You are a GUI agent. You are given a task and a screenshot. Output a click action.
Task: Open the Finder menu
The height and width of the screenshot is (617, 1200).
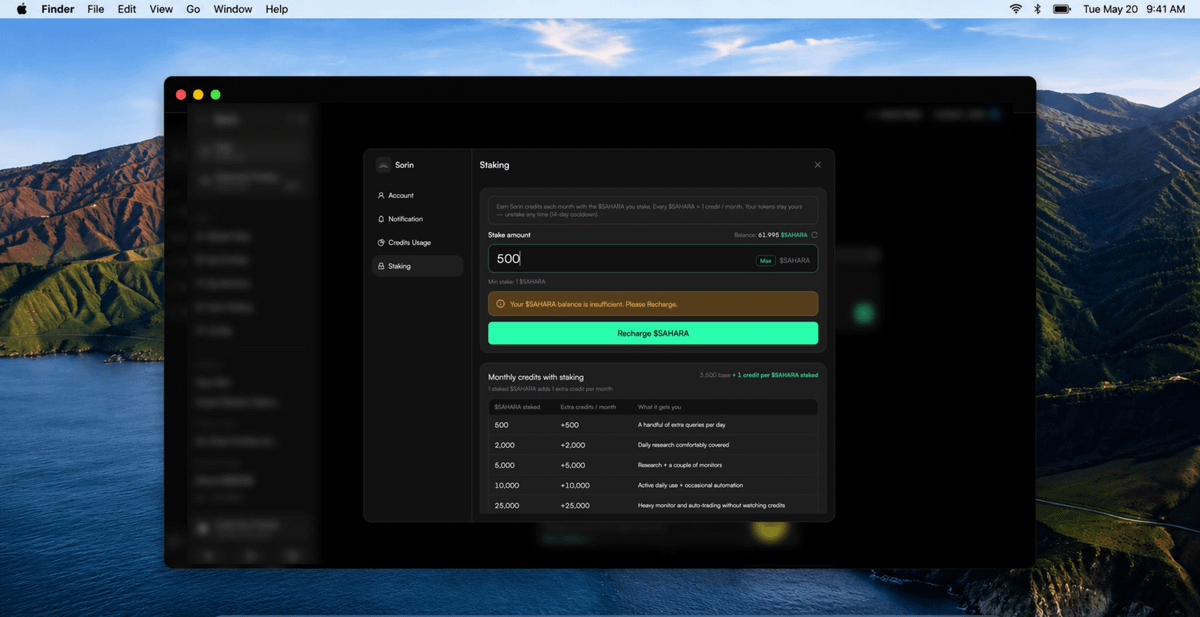point(58,9)
